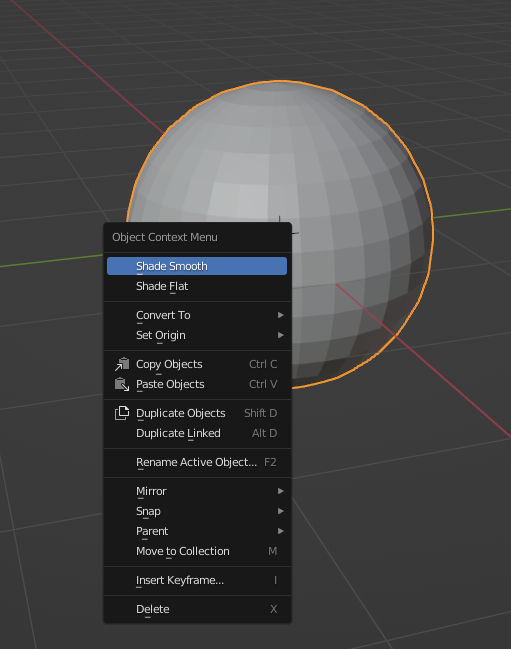Open the Set Origin submenu

click(x=197, y=335)
